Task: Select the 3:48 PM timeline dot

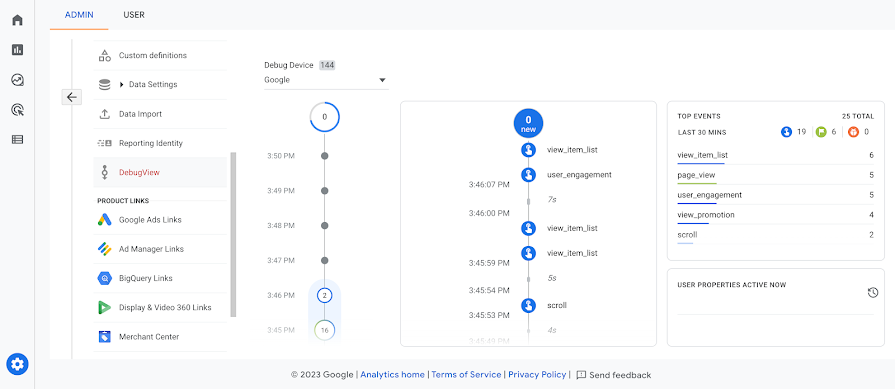Action: point(325,225)
